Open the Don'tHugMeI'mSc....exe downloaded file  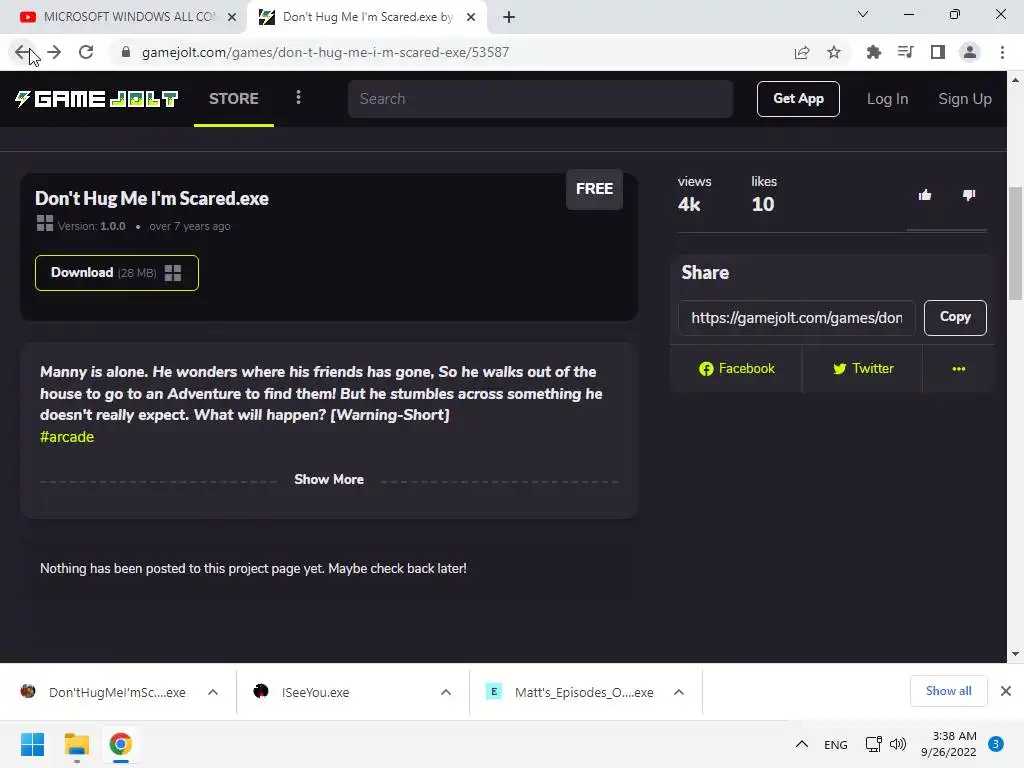coord(103,692)
